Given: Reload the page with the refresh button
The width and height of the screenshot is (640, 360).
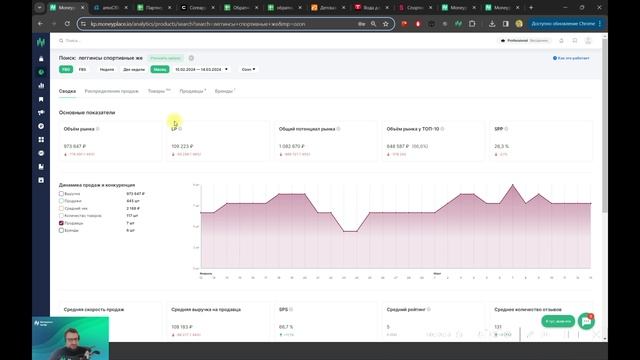Looking at the screenshot, I should click(x=67, y=24).
